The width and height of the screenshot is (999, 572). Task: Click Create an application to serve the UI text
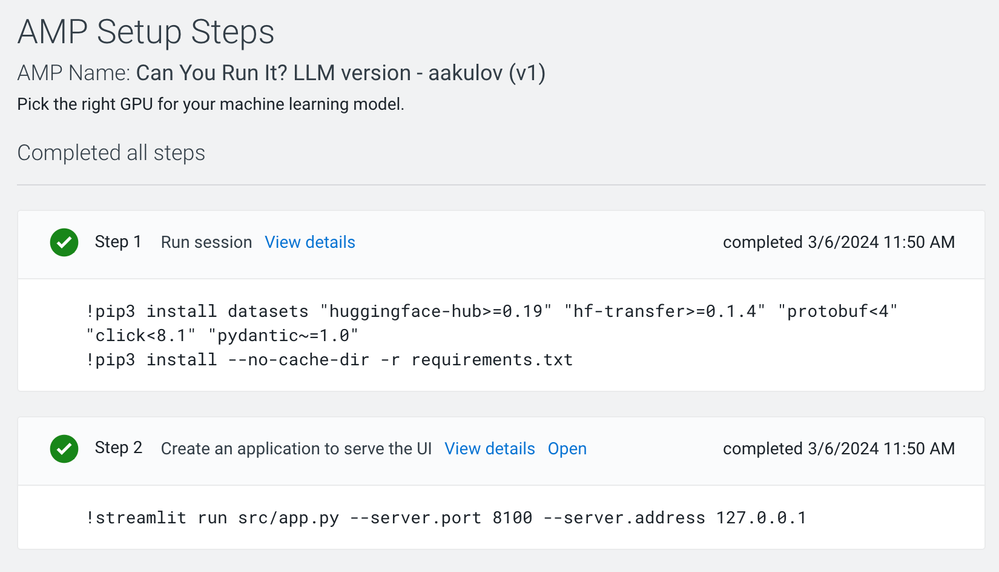pos(296,448)
